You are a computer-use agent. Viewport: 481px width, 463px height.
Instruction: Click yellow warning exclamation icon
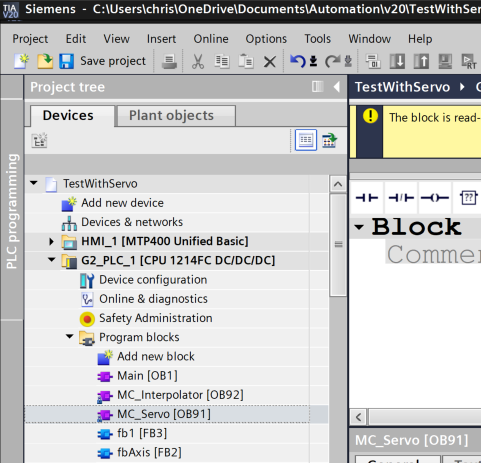pos(370,116)
